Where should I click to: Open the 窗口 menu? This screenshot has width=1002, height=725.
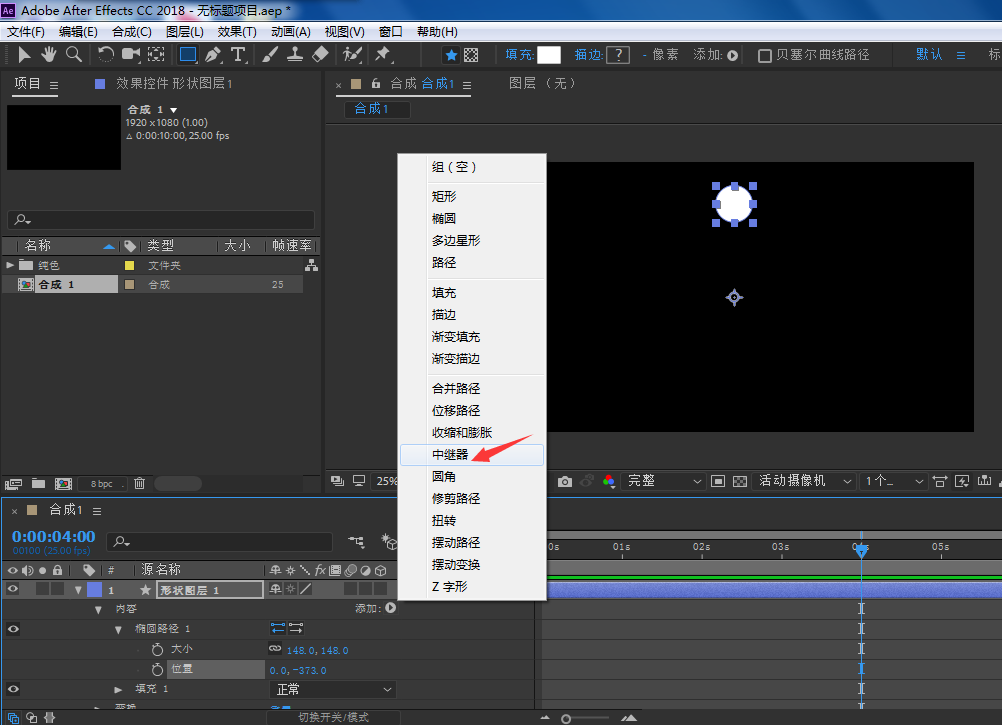tap(390, 31)
